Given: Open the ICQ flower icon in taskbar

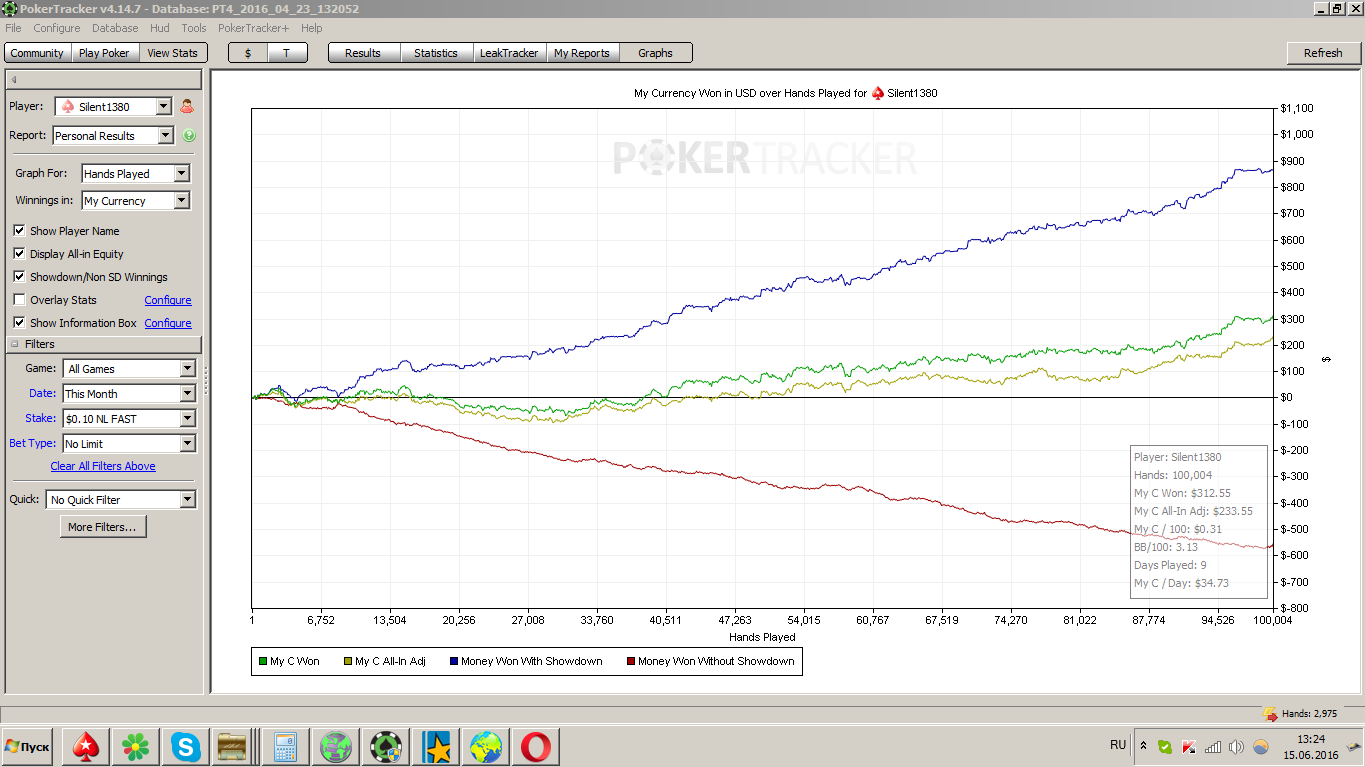Looking at the screenshot, I should click(135, 747).
